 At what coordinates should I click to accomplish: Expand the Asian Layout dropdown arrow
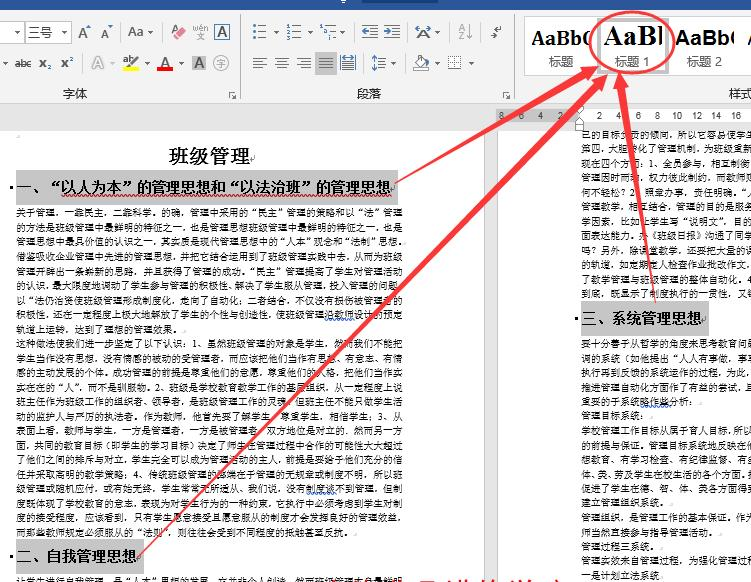[438, 33]
